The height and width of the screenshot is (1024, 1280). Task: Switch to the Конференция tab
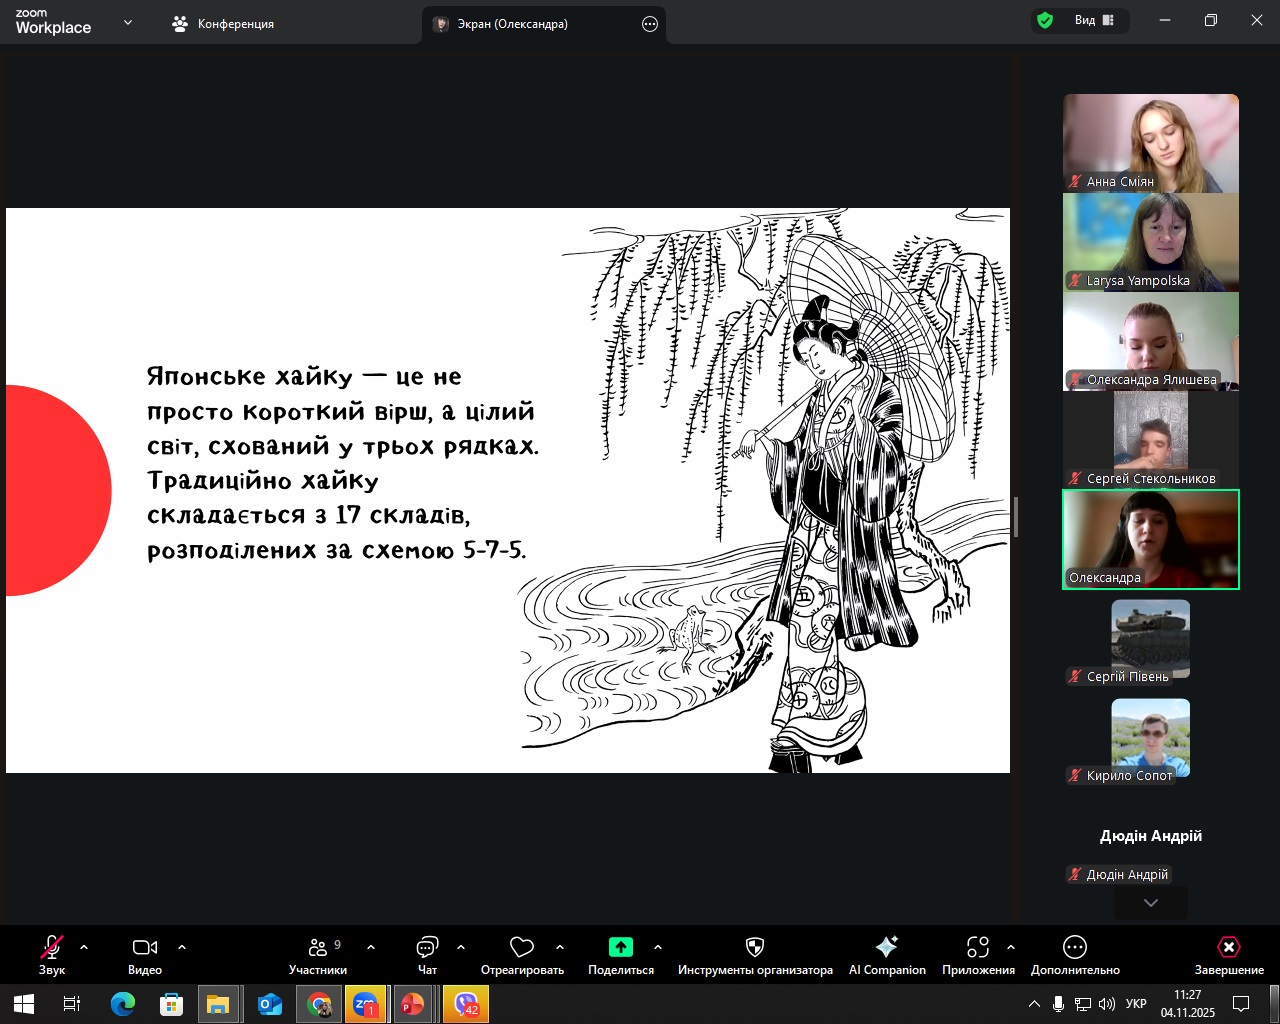click(224, 24)
